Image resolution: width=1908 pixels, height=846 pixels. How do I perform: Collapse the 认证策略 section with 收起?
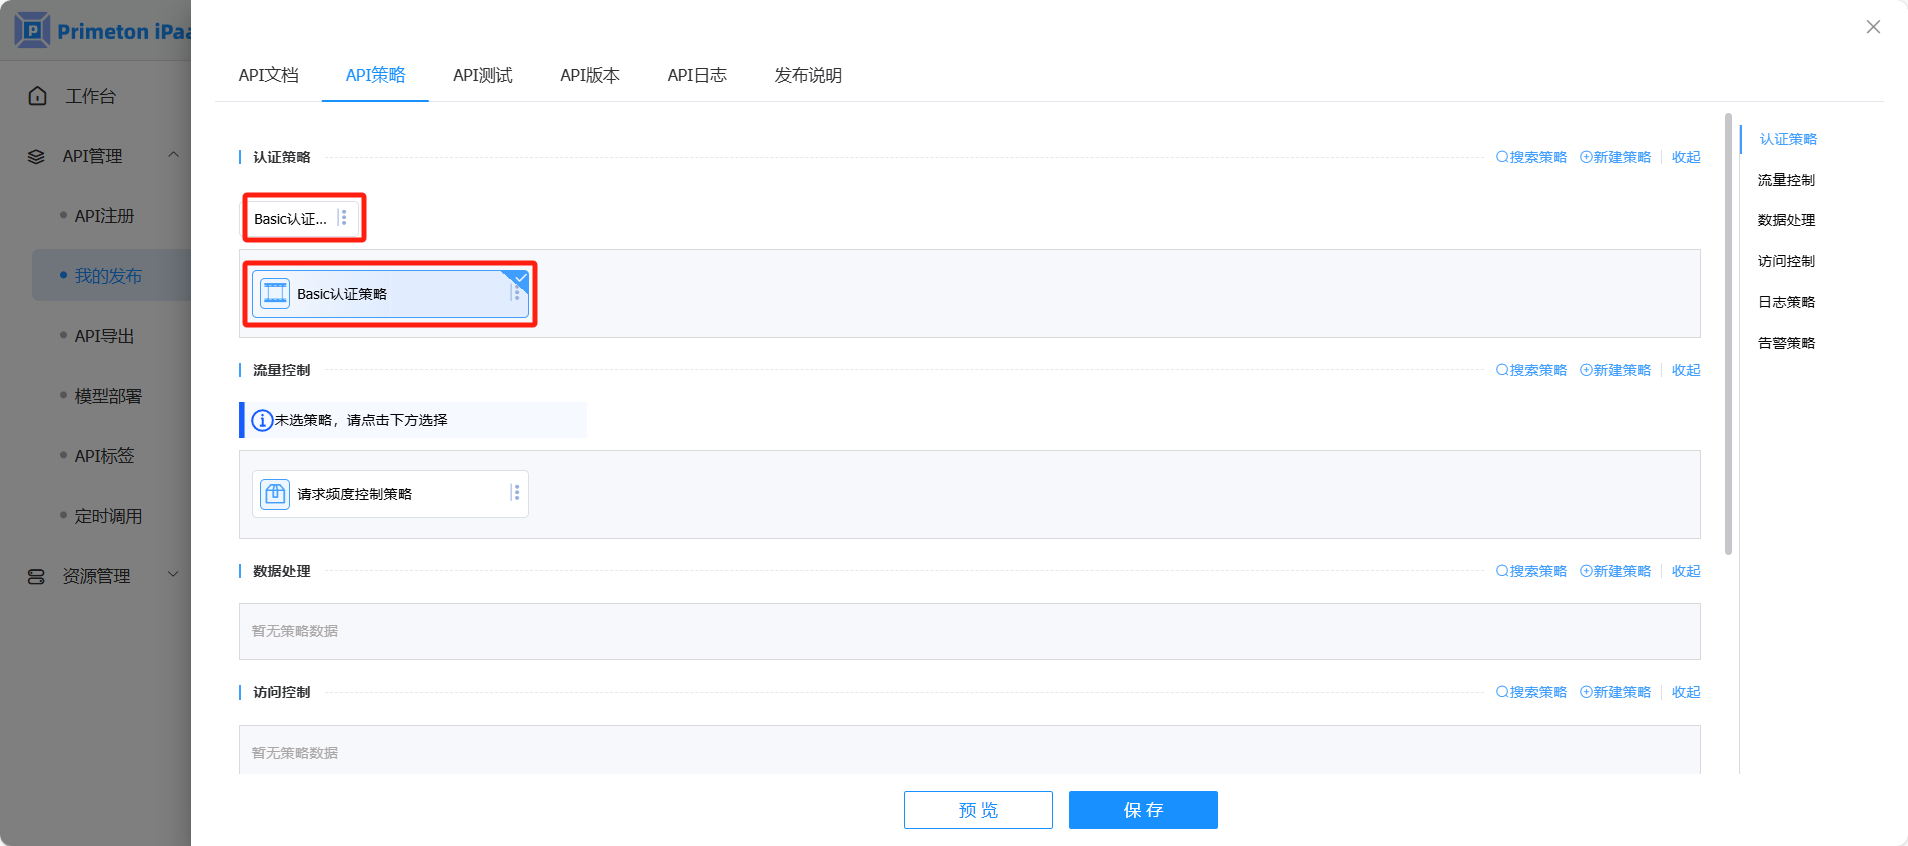pos(1686,157)
